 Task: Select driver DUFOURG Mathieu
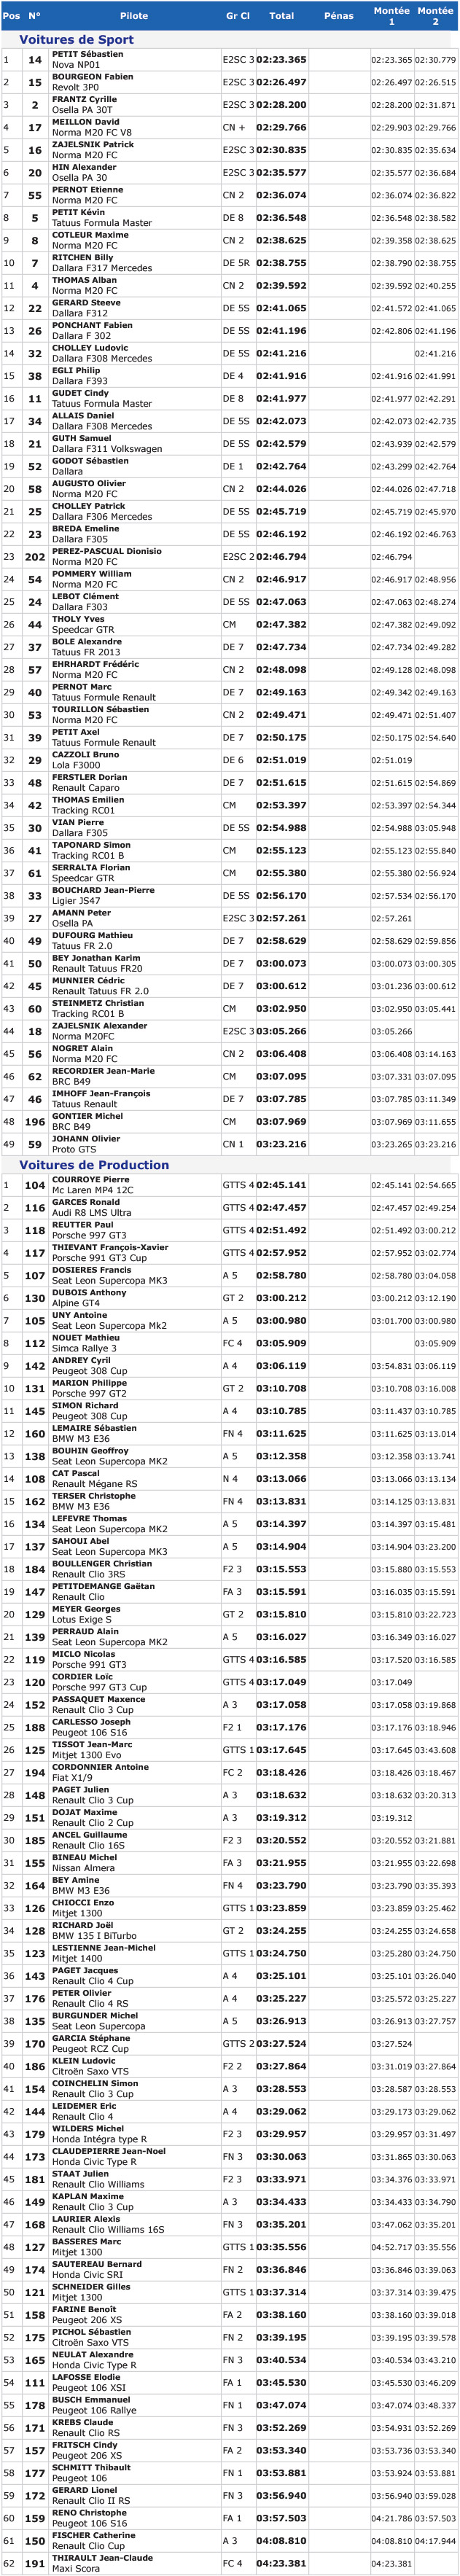[92, 936]
